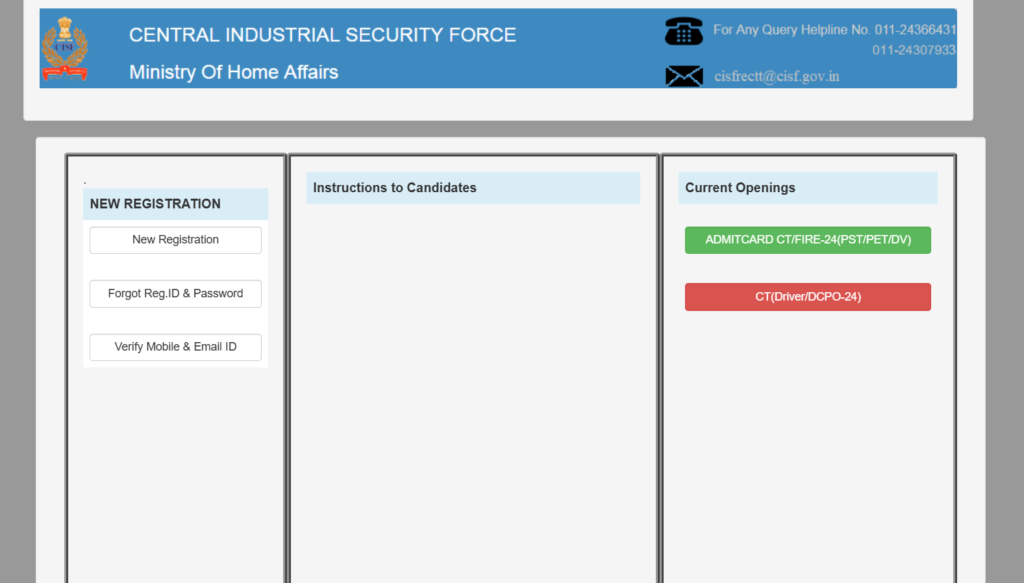
Task: Open Verify Mobile & Email ID
Action: (x=176, y=347)
